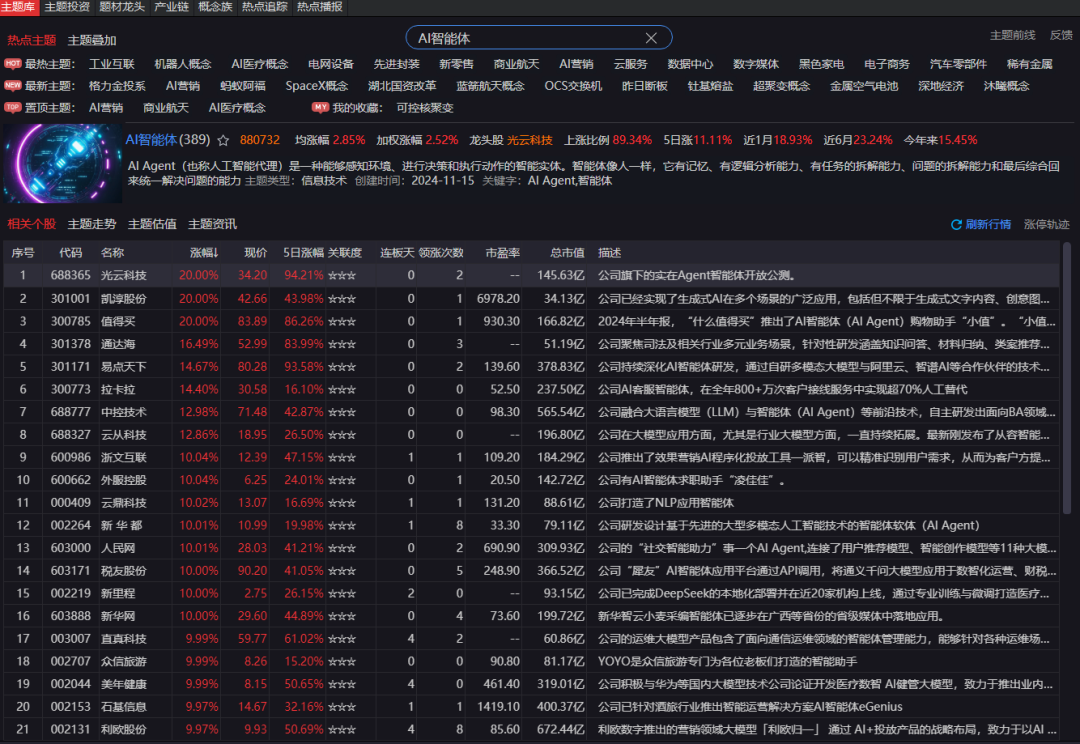Click the 反馈 link
The height and width of the screenshot is (744, 1080).
click(1061, 35)
